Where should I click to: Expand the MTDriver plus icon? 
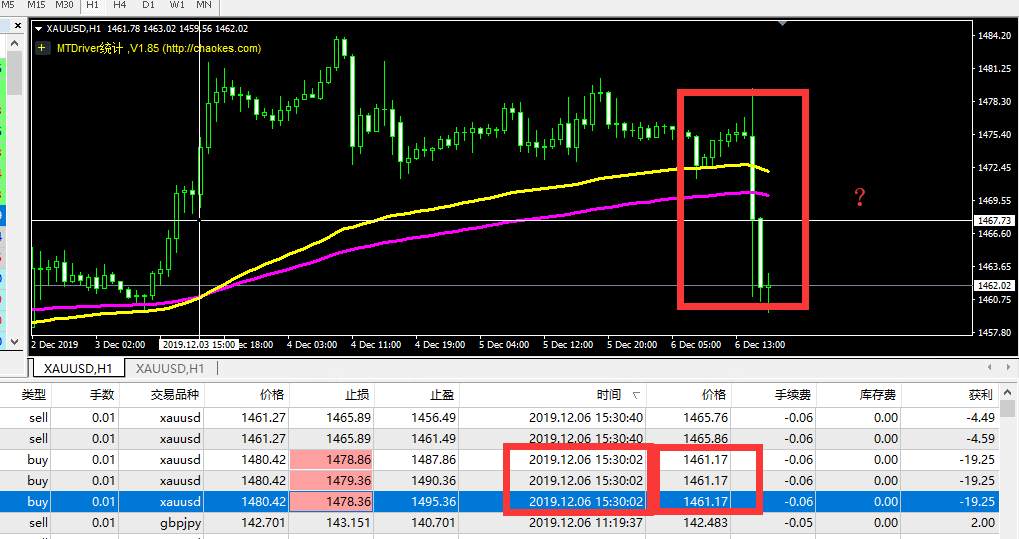coord(42,48)
